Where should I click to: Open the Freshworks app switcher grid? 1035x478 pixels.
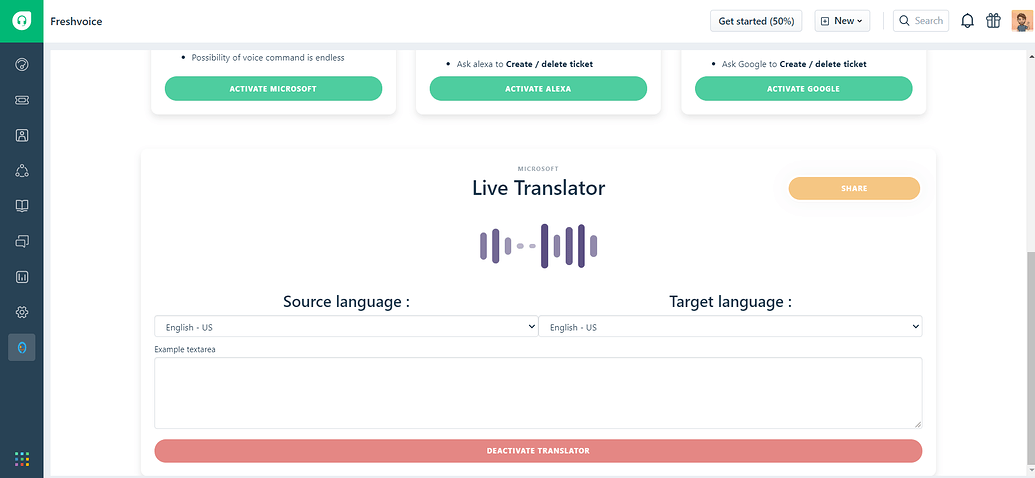coord(22,459)
